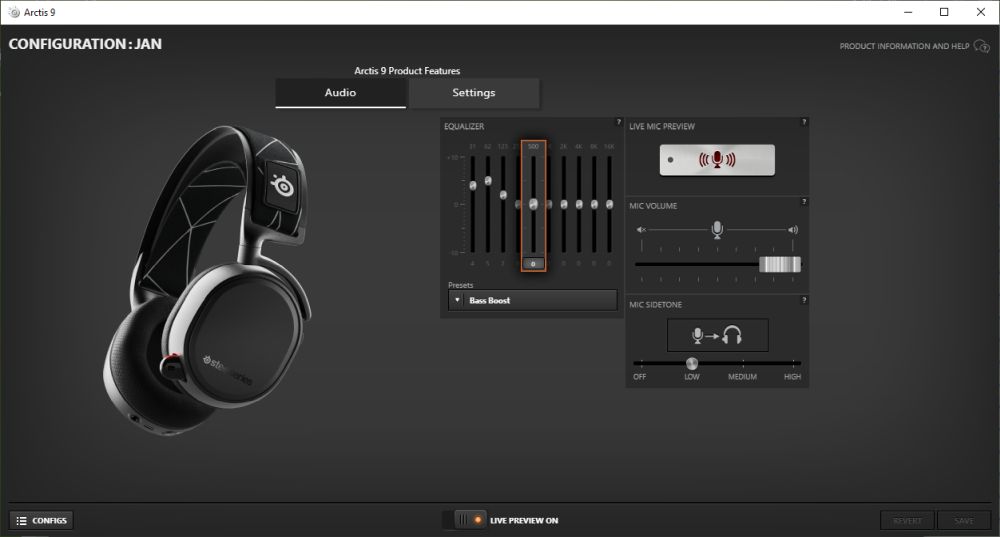Viewport: 1000px width, 537px height.
Task: Click the loud speaker icon in Mic Volume
Action: tap(793, 230)
